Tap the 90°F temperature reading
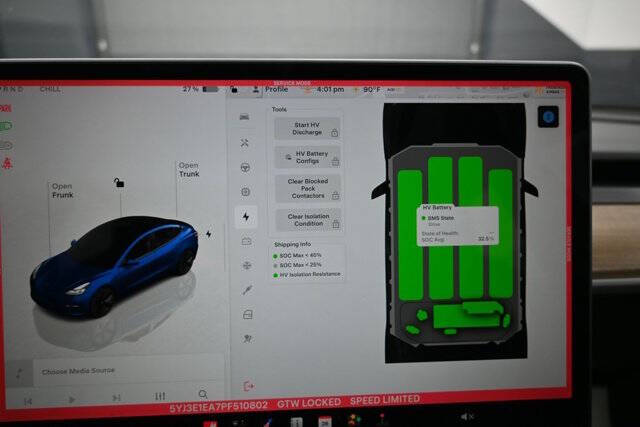The width and height of the screenshot is (640, 427). coord(371,89)
